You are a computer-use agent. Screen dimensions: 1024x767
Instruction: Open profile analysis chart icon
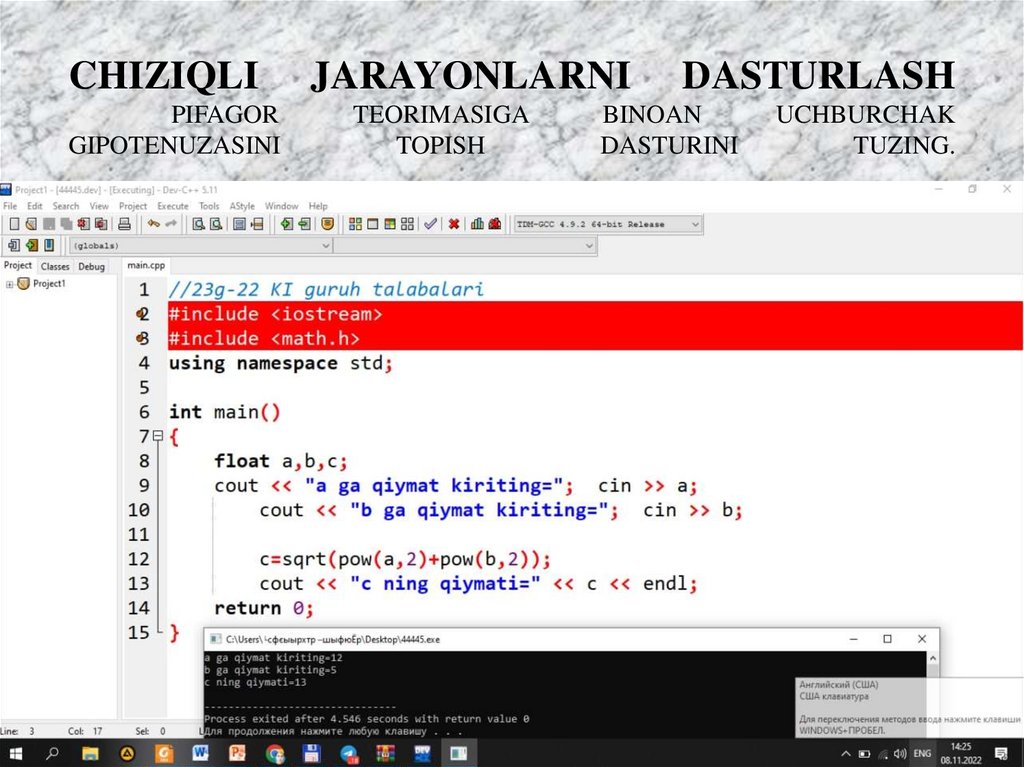(477, 224)
